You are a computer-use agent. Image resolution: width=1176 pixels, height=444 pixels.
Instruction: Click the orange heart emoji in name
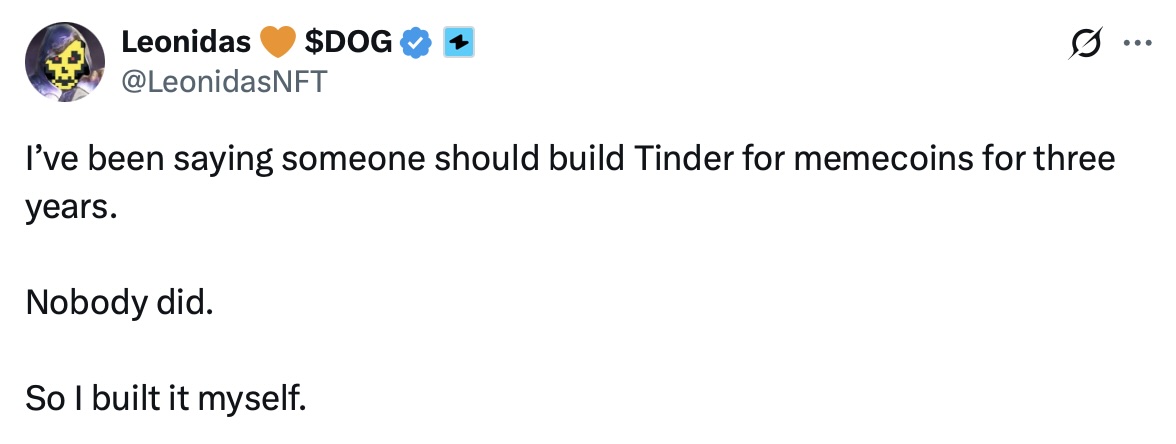pos(278,42)
